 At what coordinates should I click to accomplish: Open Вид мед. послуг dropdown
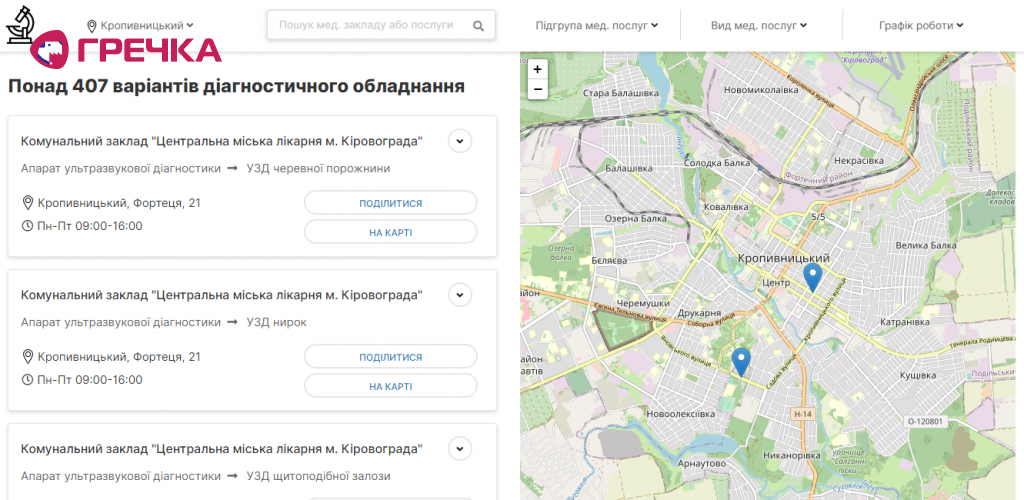click(759, 25)
